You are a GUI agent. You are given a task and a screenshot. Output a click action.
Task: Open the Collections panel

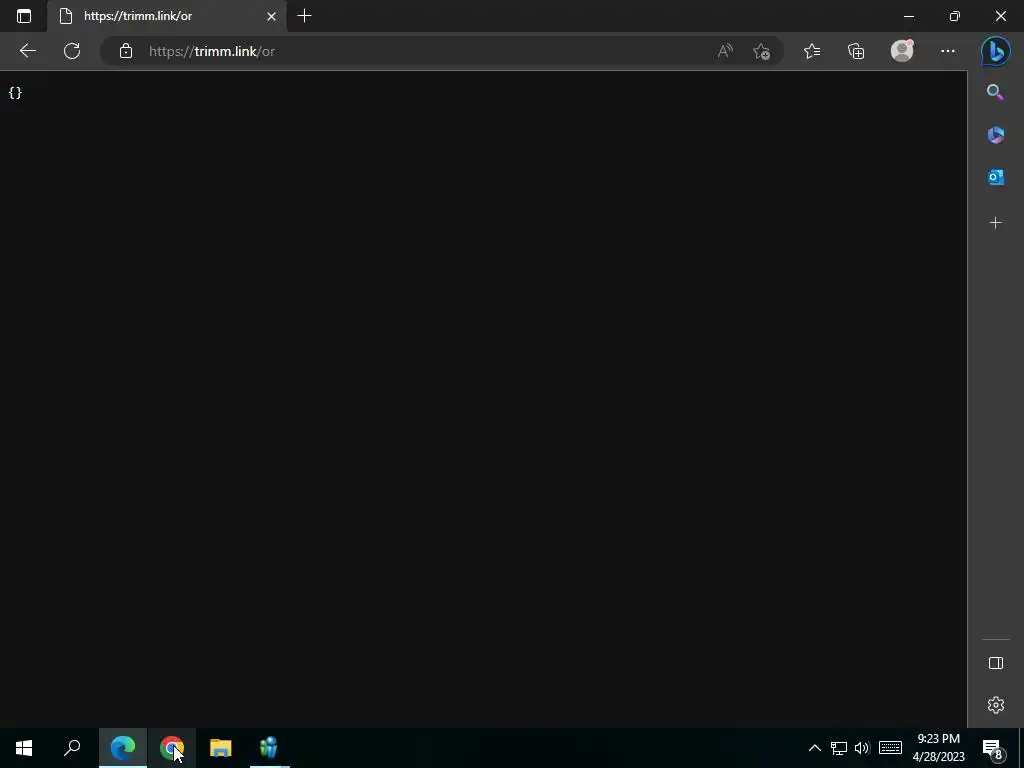click(x=856, y=51)
